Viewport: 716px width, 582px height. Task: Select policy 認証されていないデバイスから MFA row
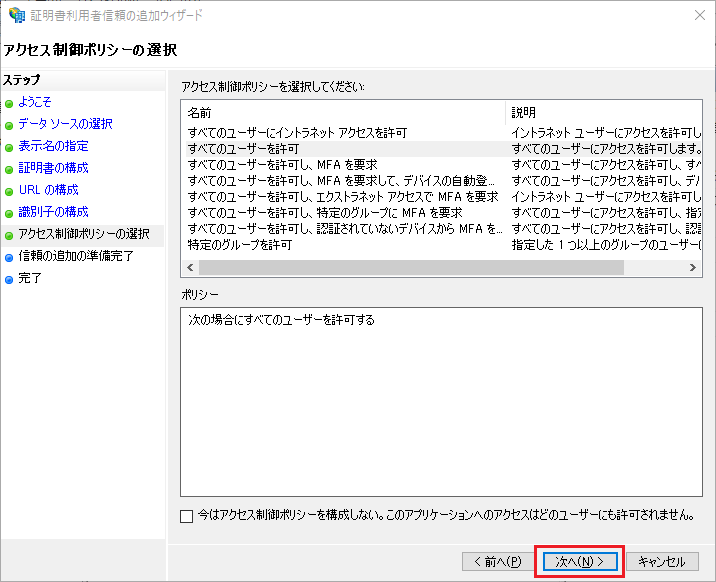345,229
